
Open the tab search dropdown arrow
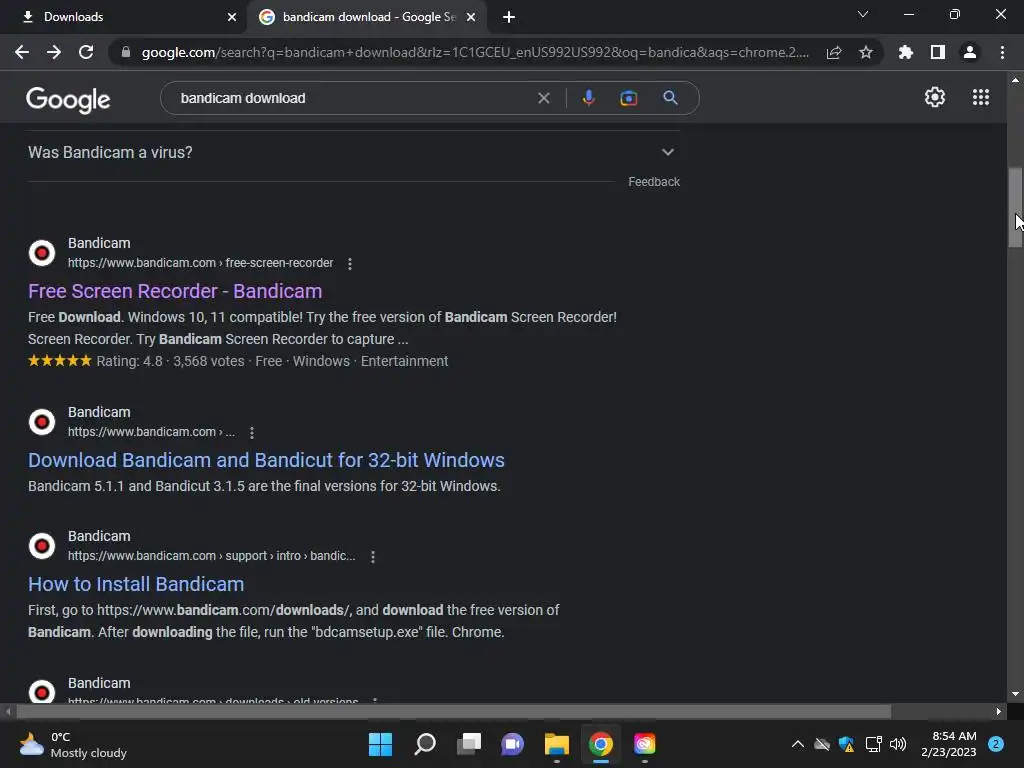[863, 14]
